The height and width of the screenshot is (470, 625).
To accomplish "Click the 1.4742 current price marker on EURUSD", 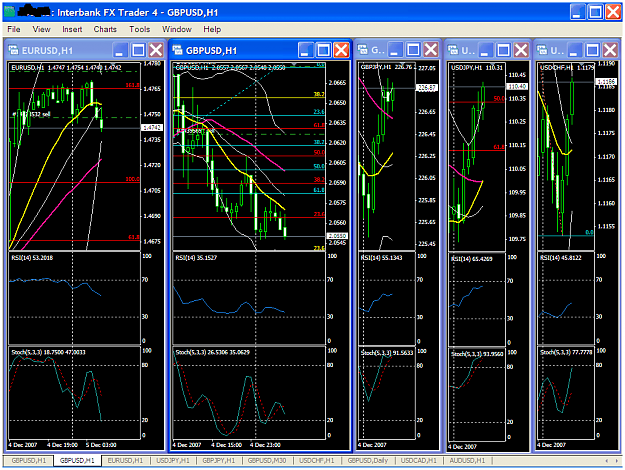I will [x=152, y=128].
